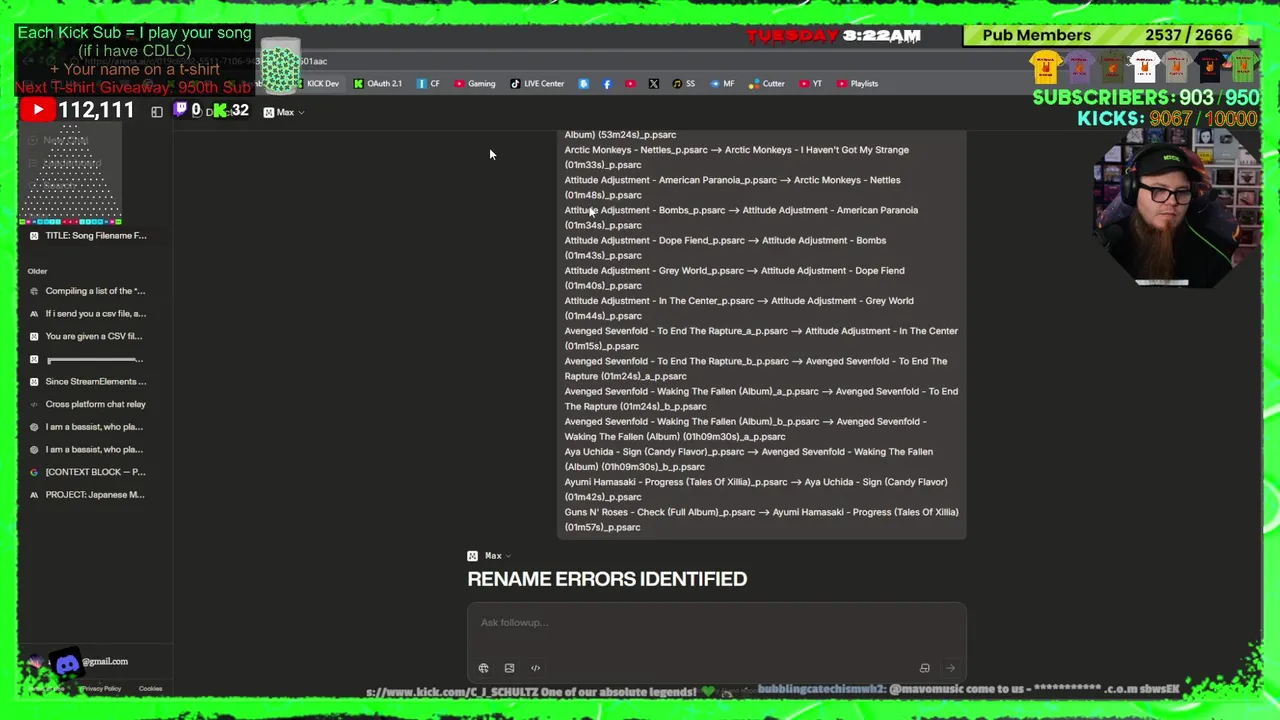Click the Twitch icon in stream overlay
The width and height of the screenshot is (1280, 720).
tap(181, 110)
